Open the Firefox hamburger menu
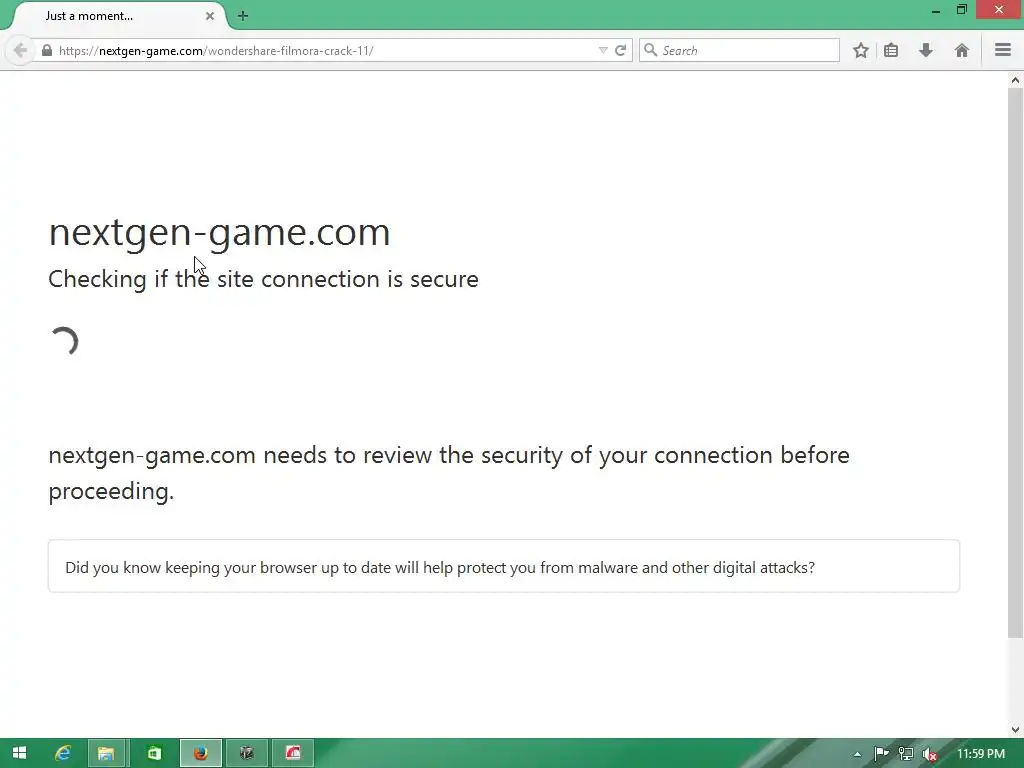The image size is (1024, 768). [1002, 50]
